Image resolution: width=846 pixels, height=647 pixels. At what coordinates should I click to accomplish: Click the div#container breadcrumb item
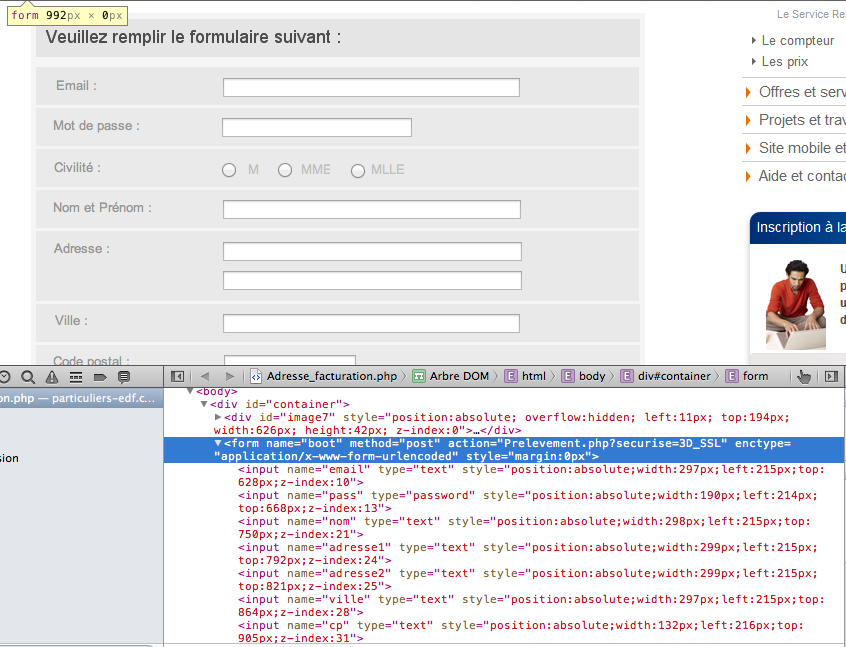click(x=665, y=376)
